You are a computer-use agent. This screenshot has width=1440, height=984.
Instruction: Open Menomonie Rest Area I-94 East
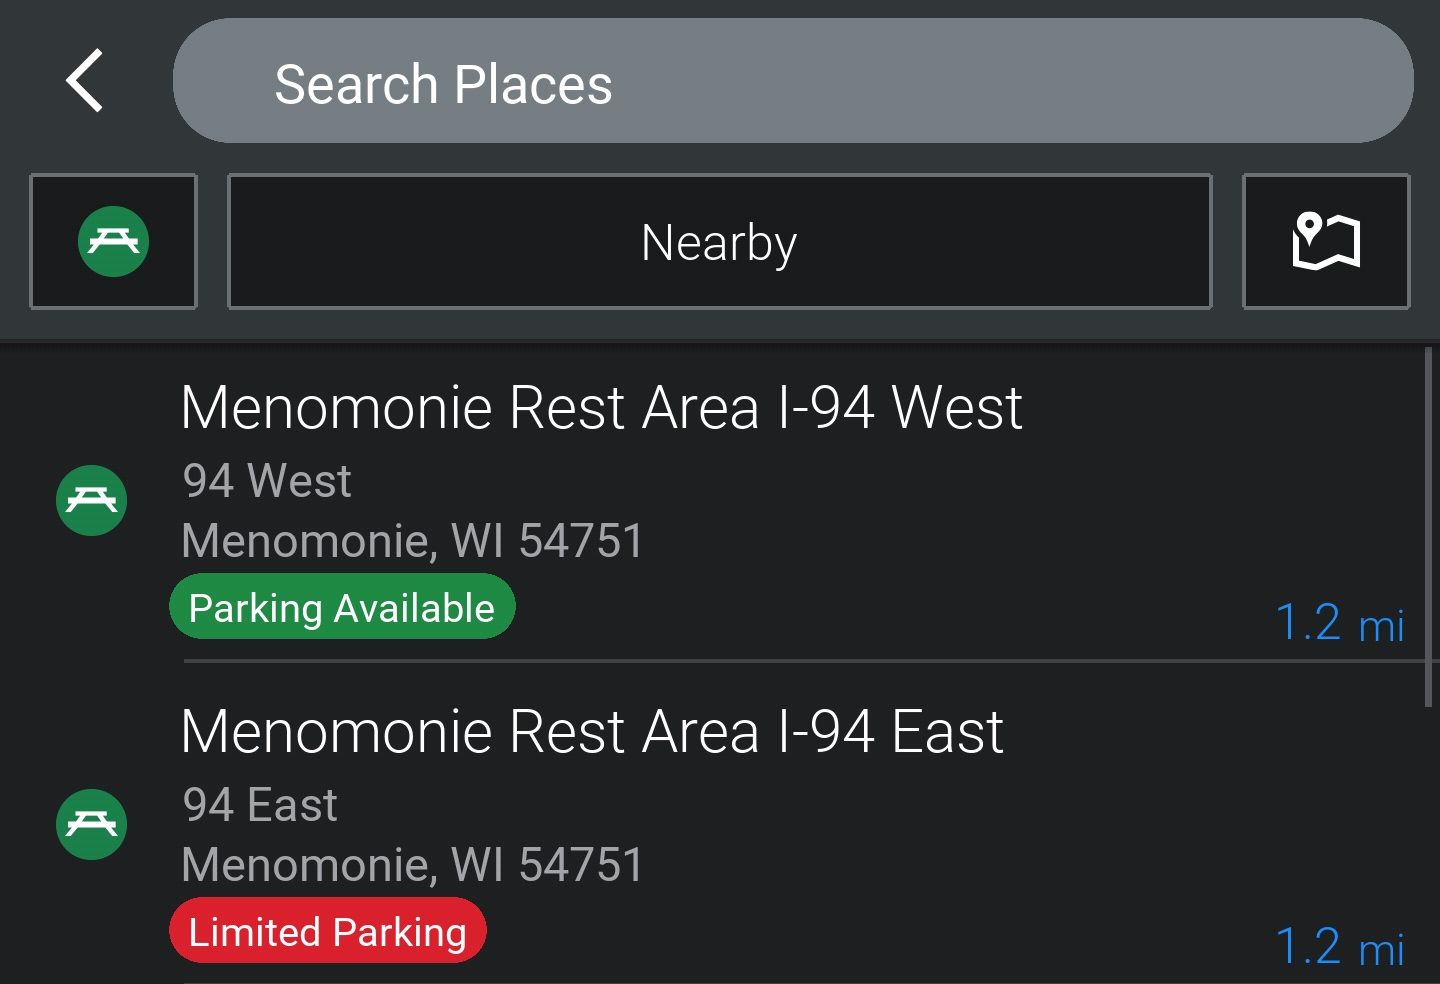tap(592, 732)
